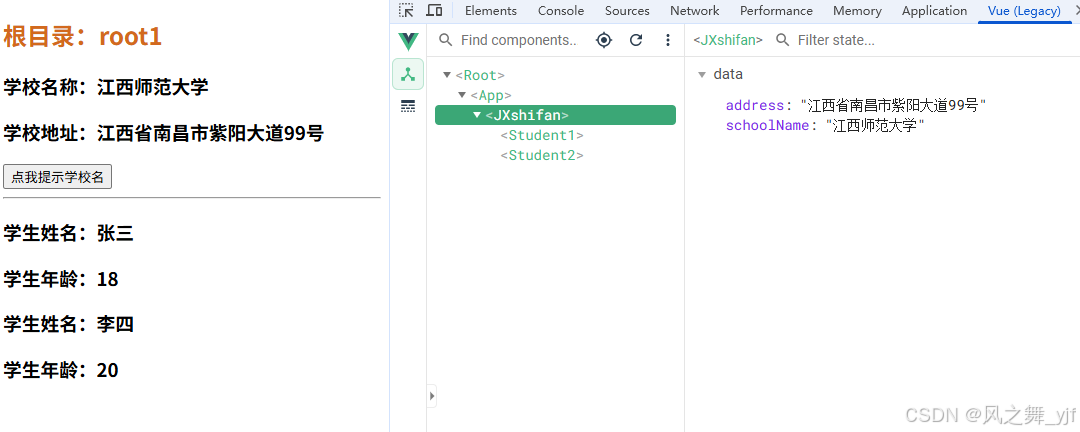Viewport: 1080px width, 432px height.
Task: Select the highlighted JXshifan component row
Action: click(x=555, y=115)
